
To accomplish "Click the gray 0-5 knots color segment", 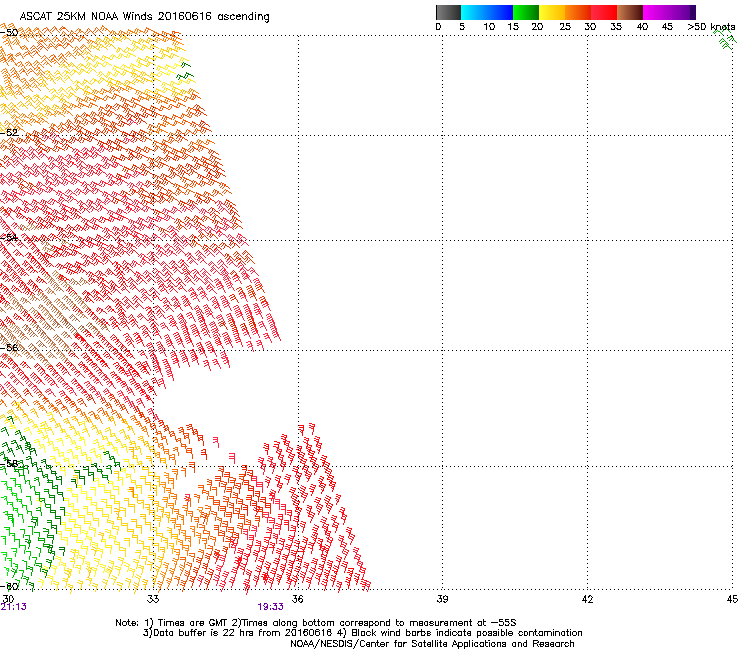I will point(448,12).
